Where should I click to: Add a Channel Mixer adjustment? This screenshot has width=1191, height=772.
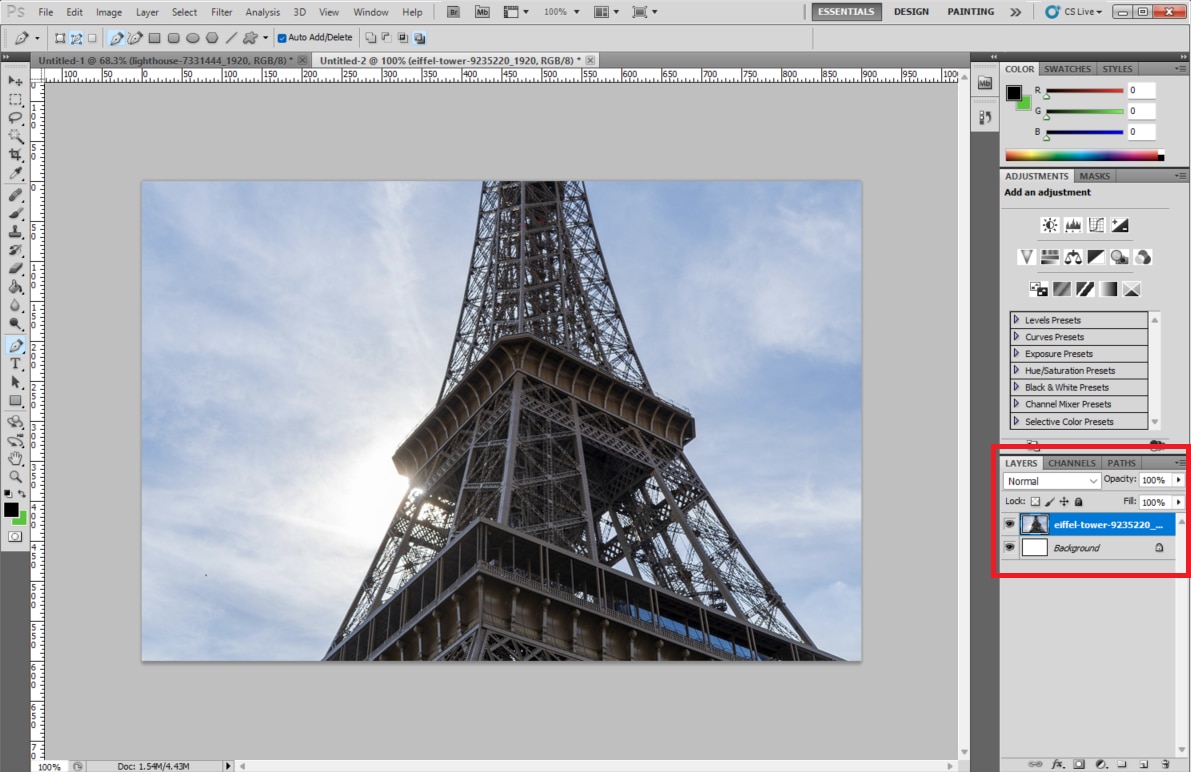pyautogui.click(x=1142, y=257)
